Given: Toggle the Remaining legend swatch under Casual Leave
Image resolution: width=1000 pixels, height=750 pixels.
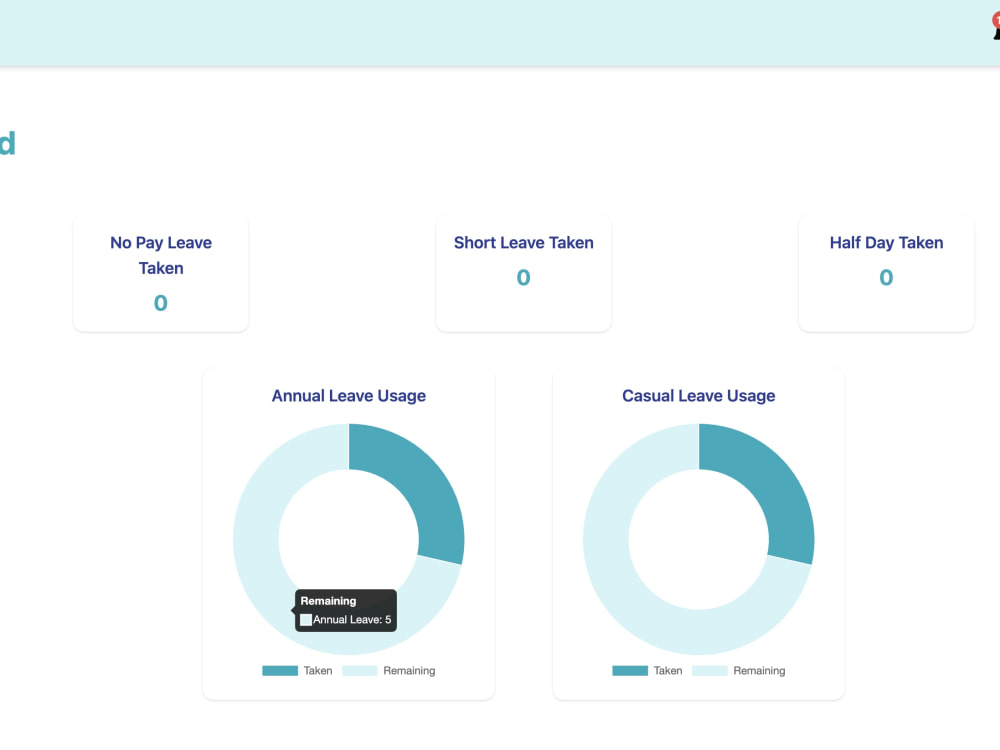Looking at the screenshot, I should tap(710, 670).
